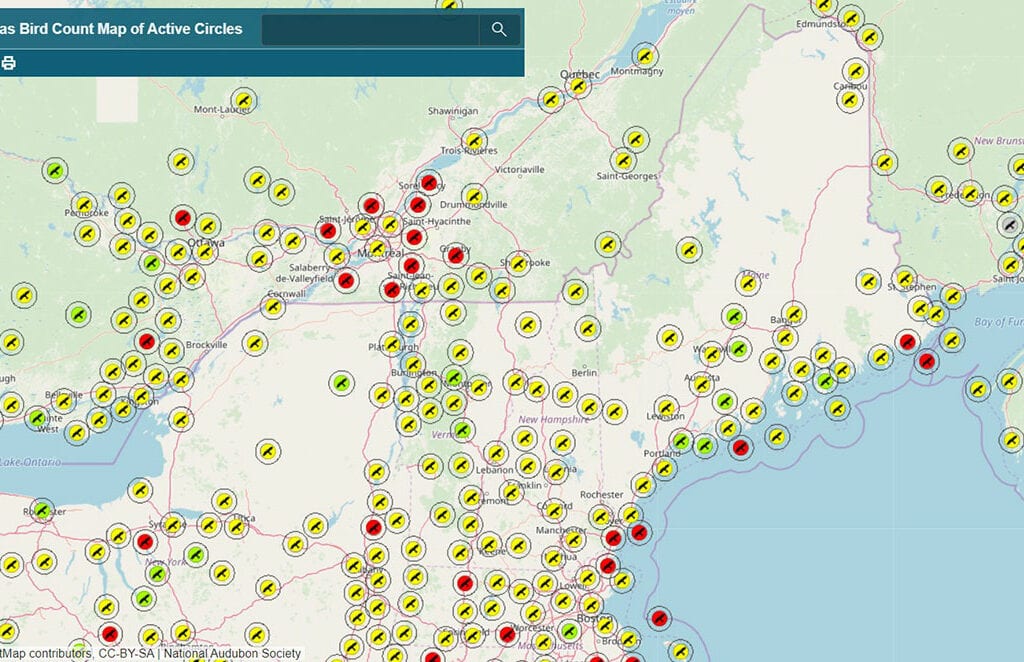Open the yellow marker near Sherbrooke
The width and height of the screenshot is (1024, 662).
tap(517, 263)
